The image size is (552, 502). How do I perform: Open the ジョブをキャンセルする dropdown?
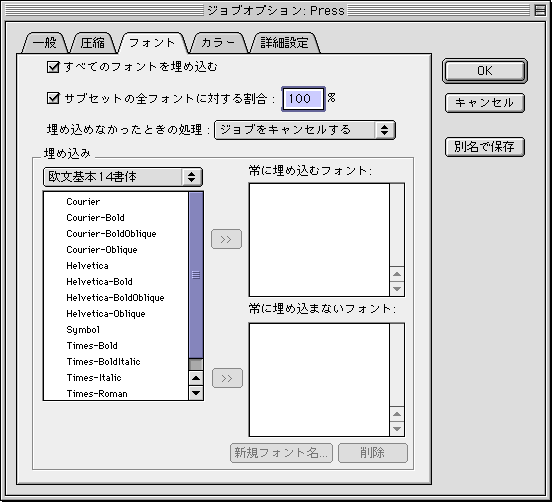click(305, 130)
